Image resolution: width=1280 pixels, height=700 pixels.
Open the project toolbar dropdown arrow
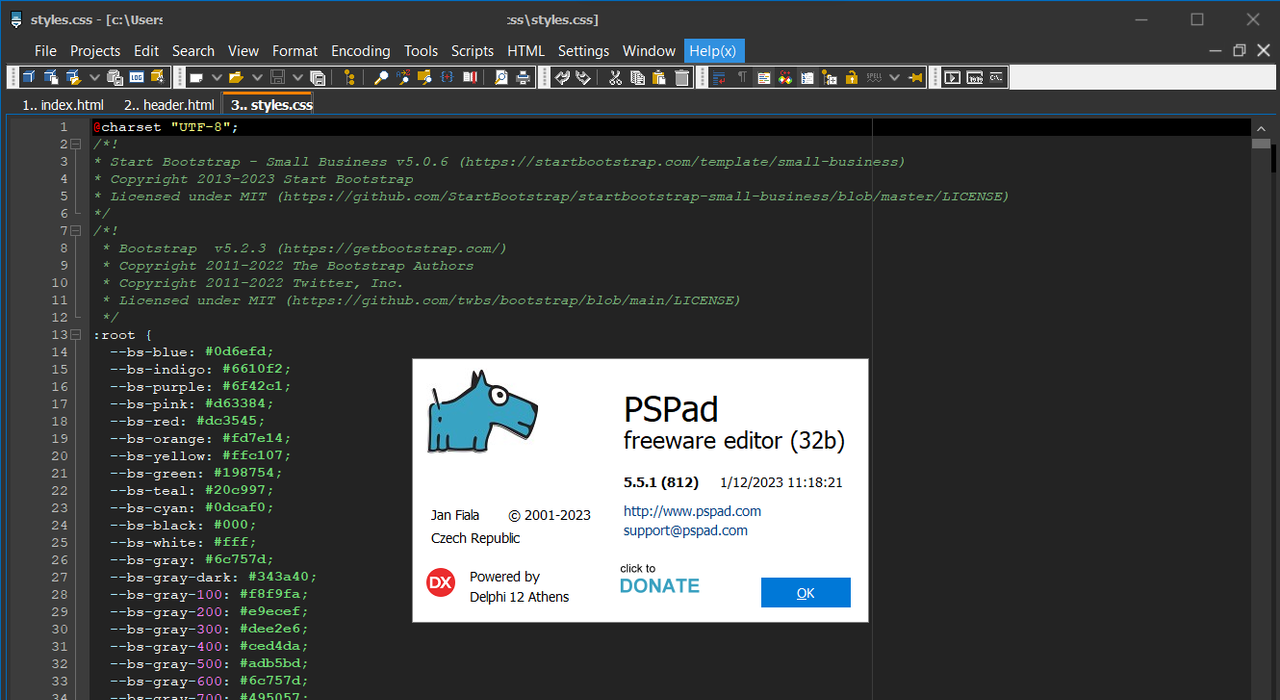click(95, 77)
